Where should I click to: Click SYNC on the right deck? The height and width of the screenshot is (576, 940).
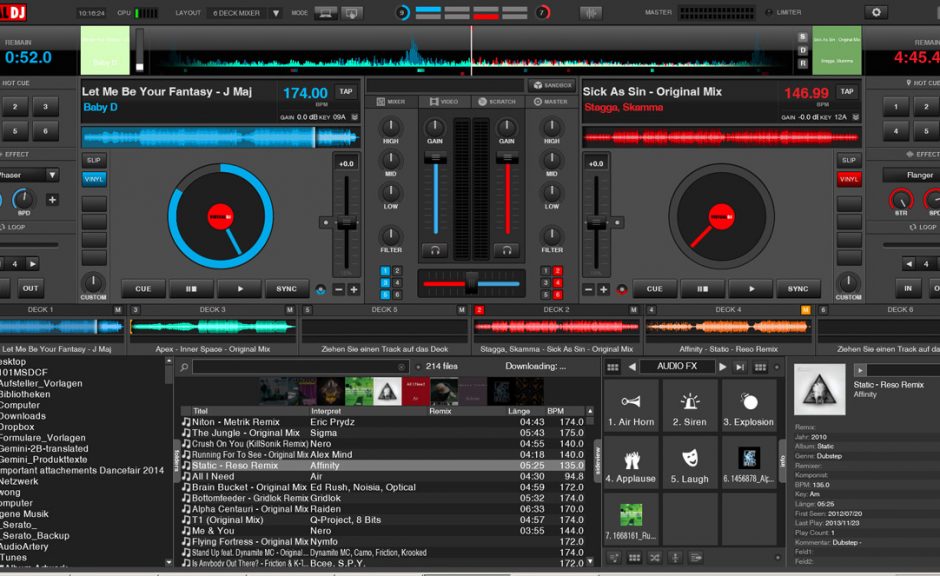pyautogui.click(x=799, y=288)
